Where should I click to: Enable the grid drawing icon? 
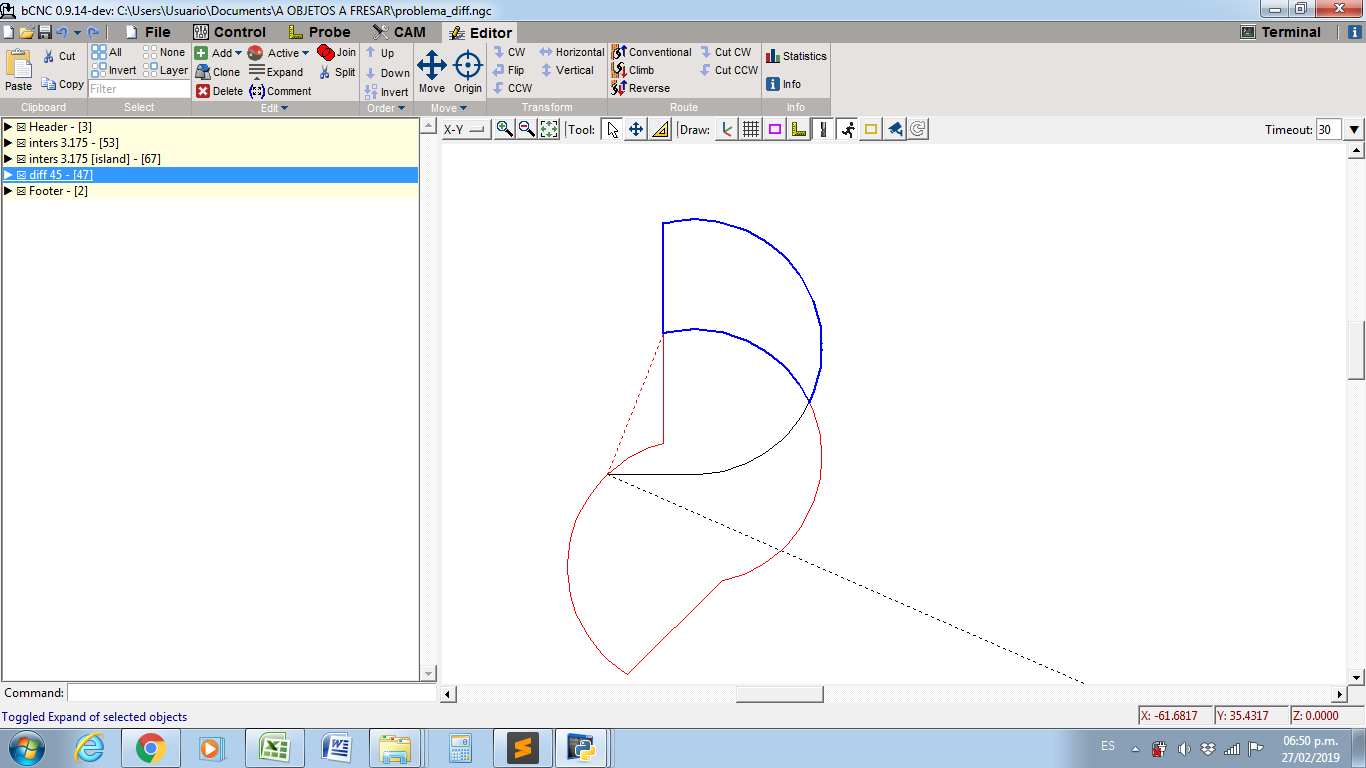[x=750, y=128]
